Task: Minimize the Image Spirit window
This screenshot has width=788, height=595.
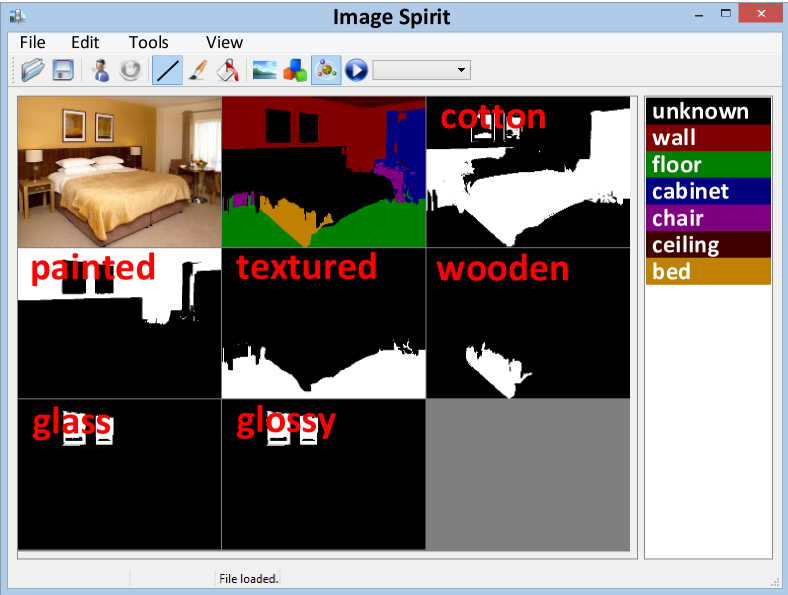Action: coord(699,15)
